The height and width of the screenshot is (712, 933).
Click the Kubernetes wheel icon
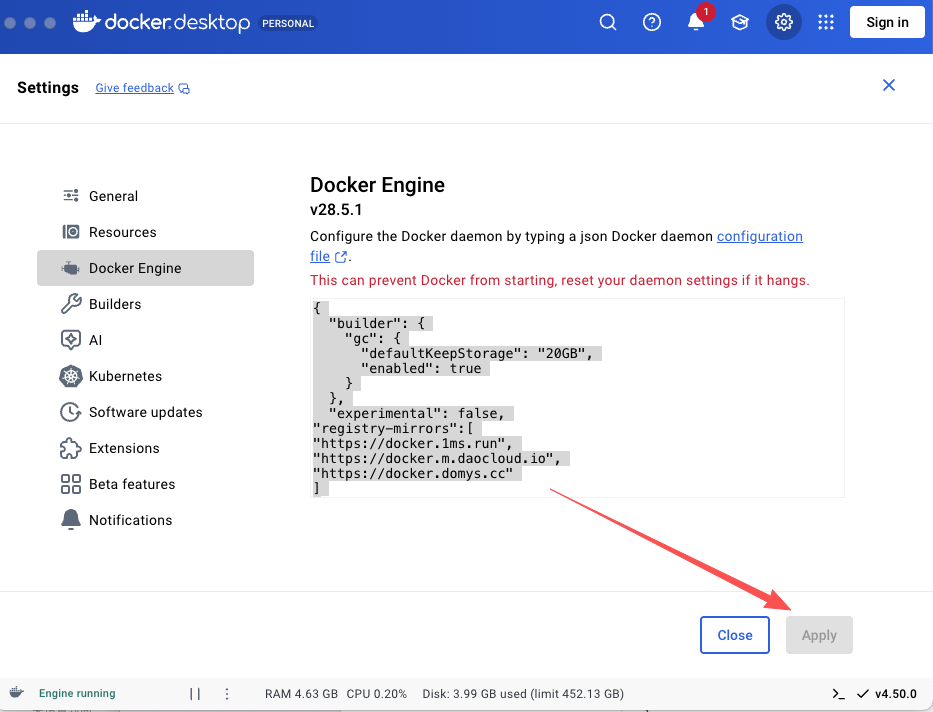[70, 376]
